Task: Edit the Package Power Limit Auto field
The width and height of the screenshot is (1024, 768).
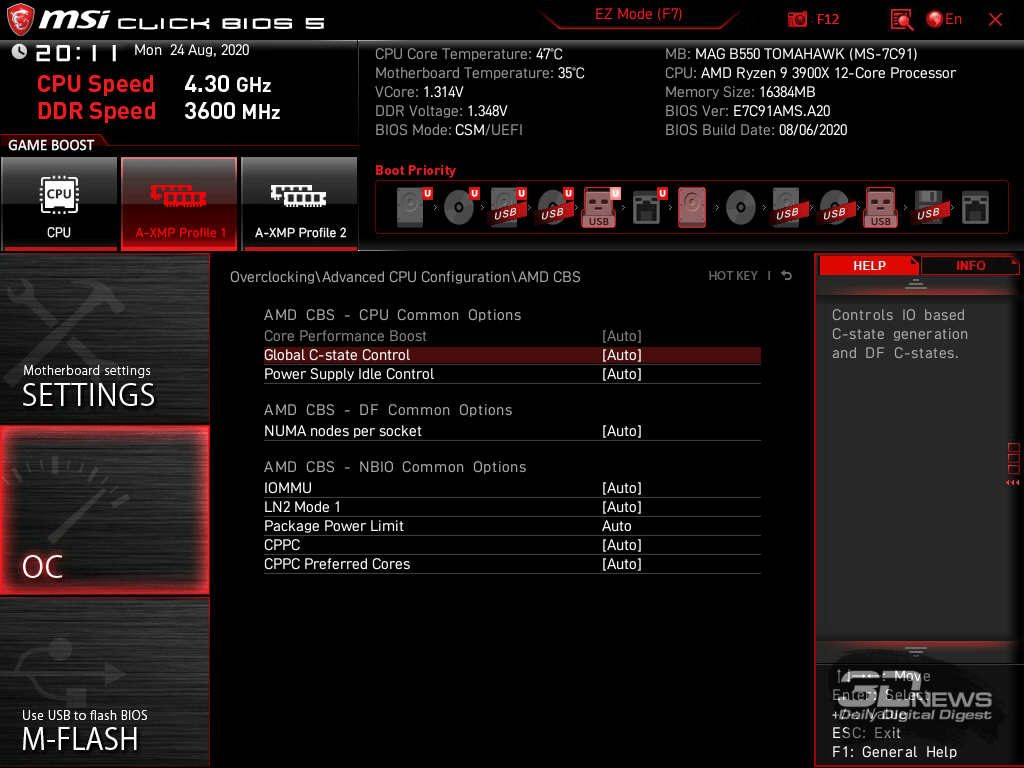Action: 616,526
